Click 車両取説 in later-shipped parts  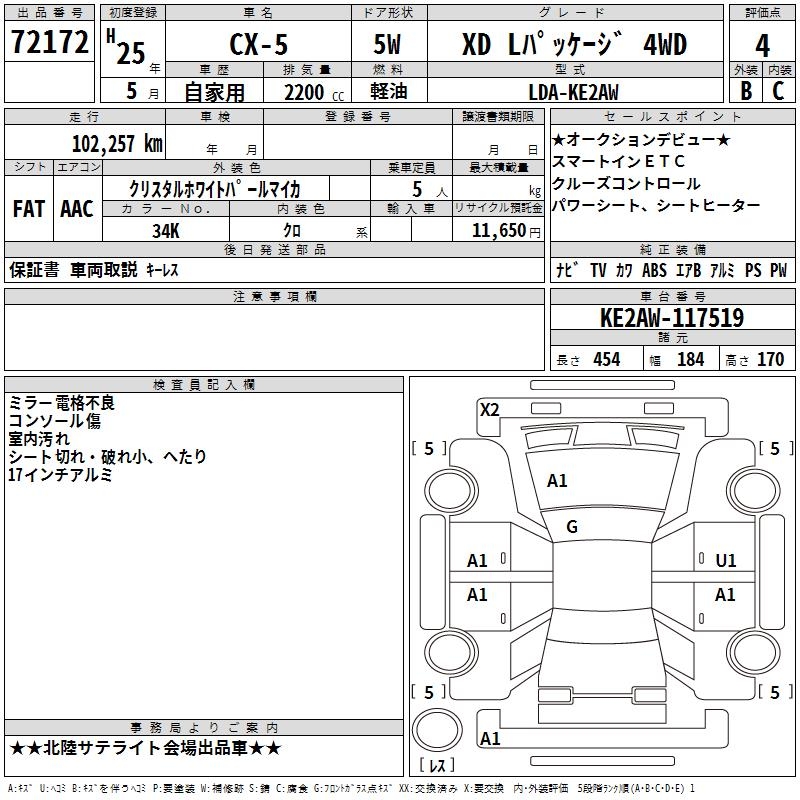coord(104,269)
